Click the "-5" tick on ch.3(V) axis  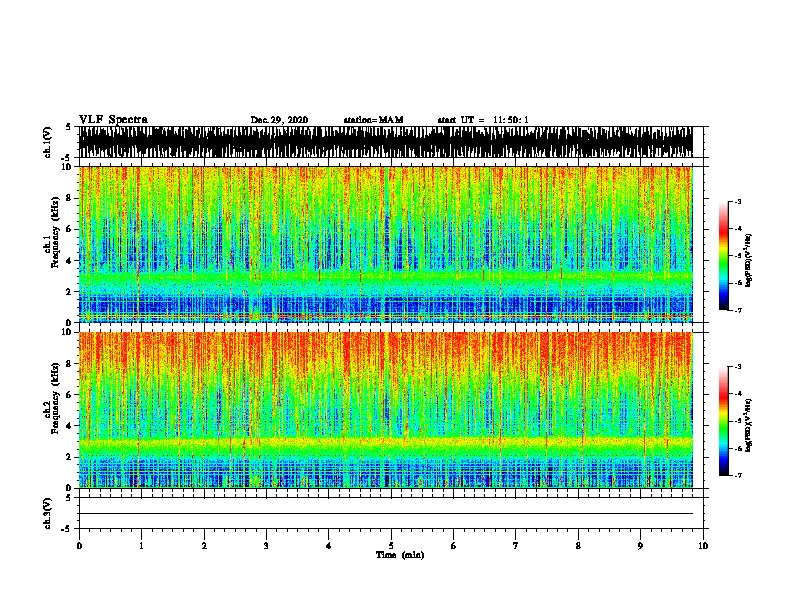[67, 529]
